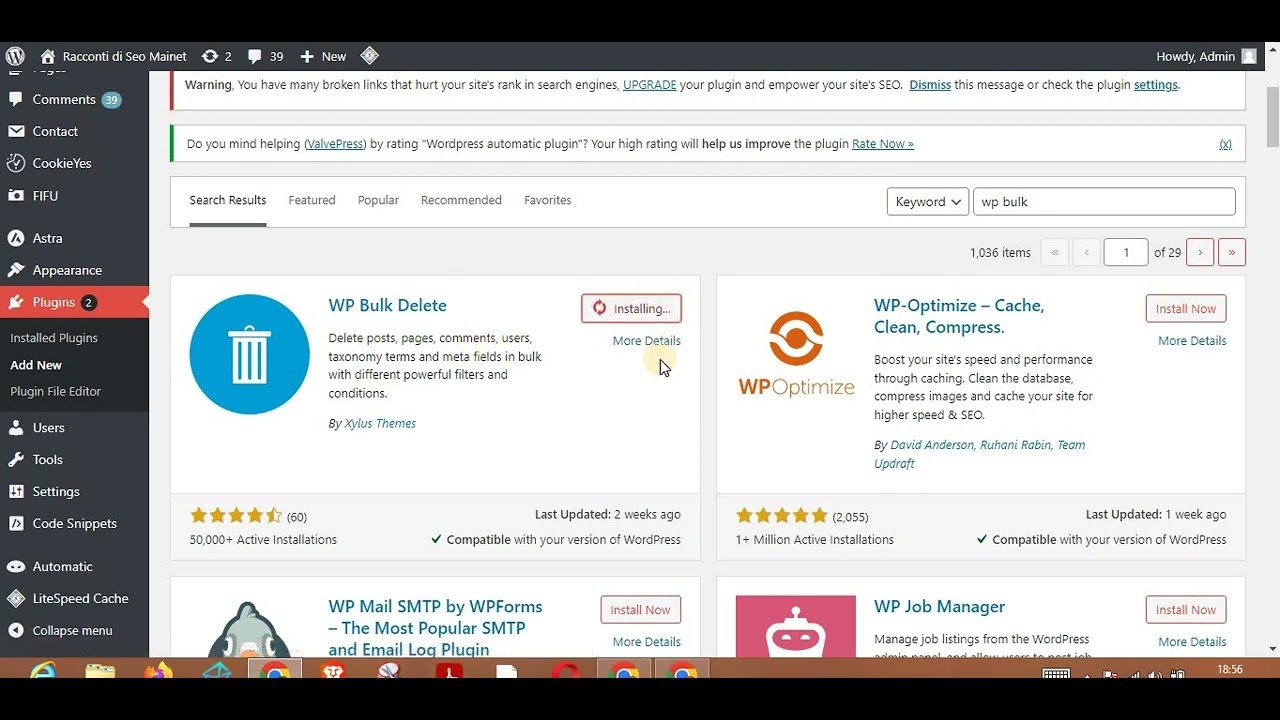
Task: Open Plugin File Editor
Action: 55,391
